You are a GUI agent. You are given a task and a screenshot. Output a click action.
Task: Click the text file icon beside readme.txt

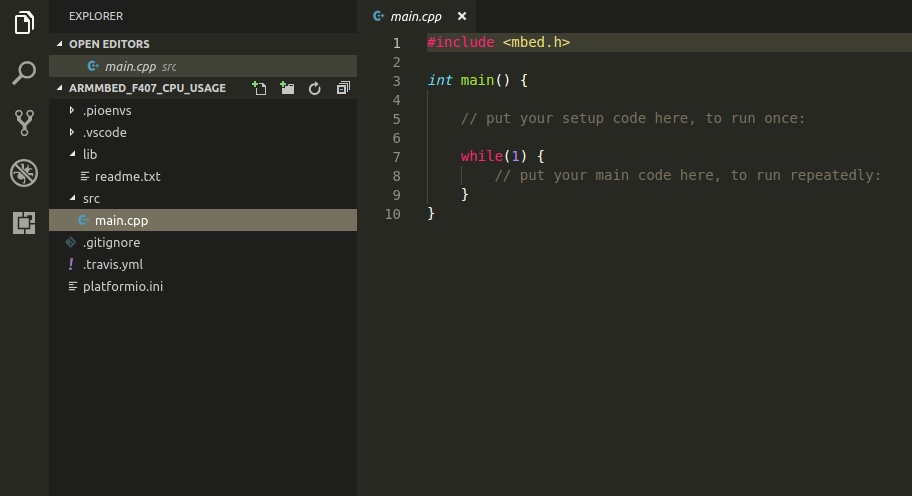pos(85,176)
